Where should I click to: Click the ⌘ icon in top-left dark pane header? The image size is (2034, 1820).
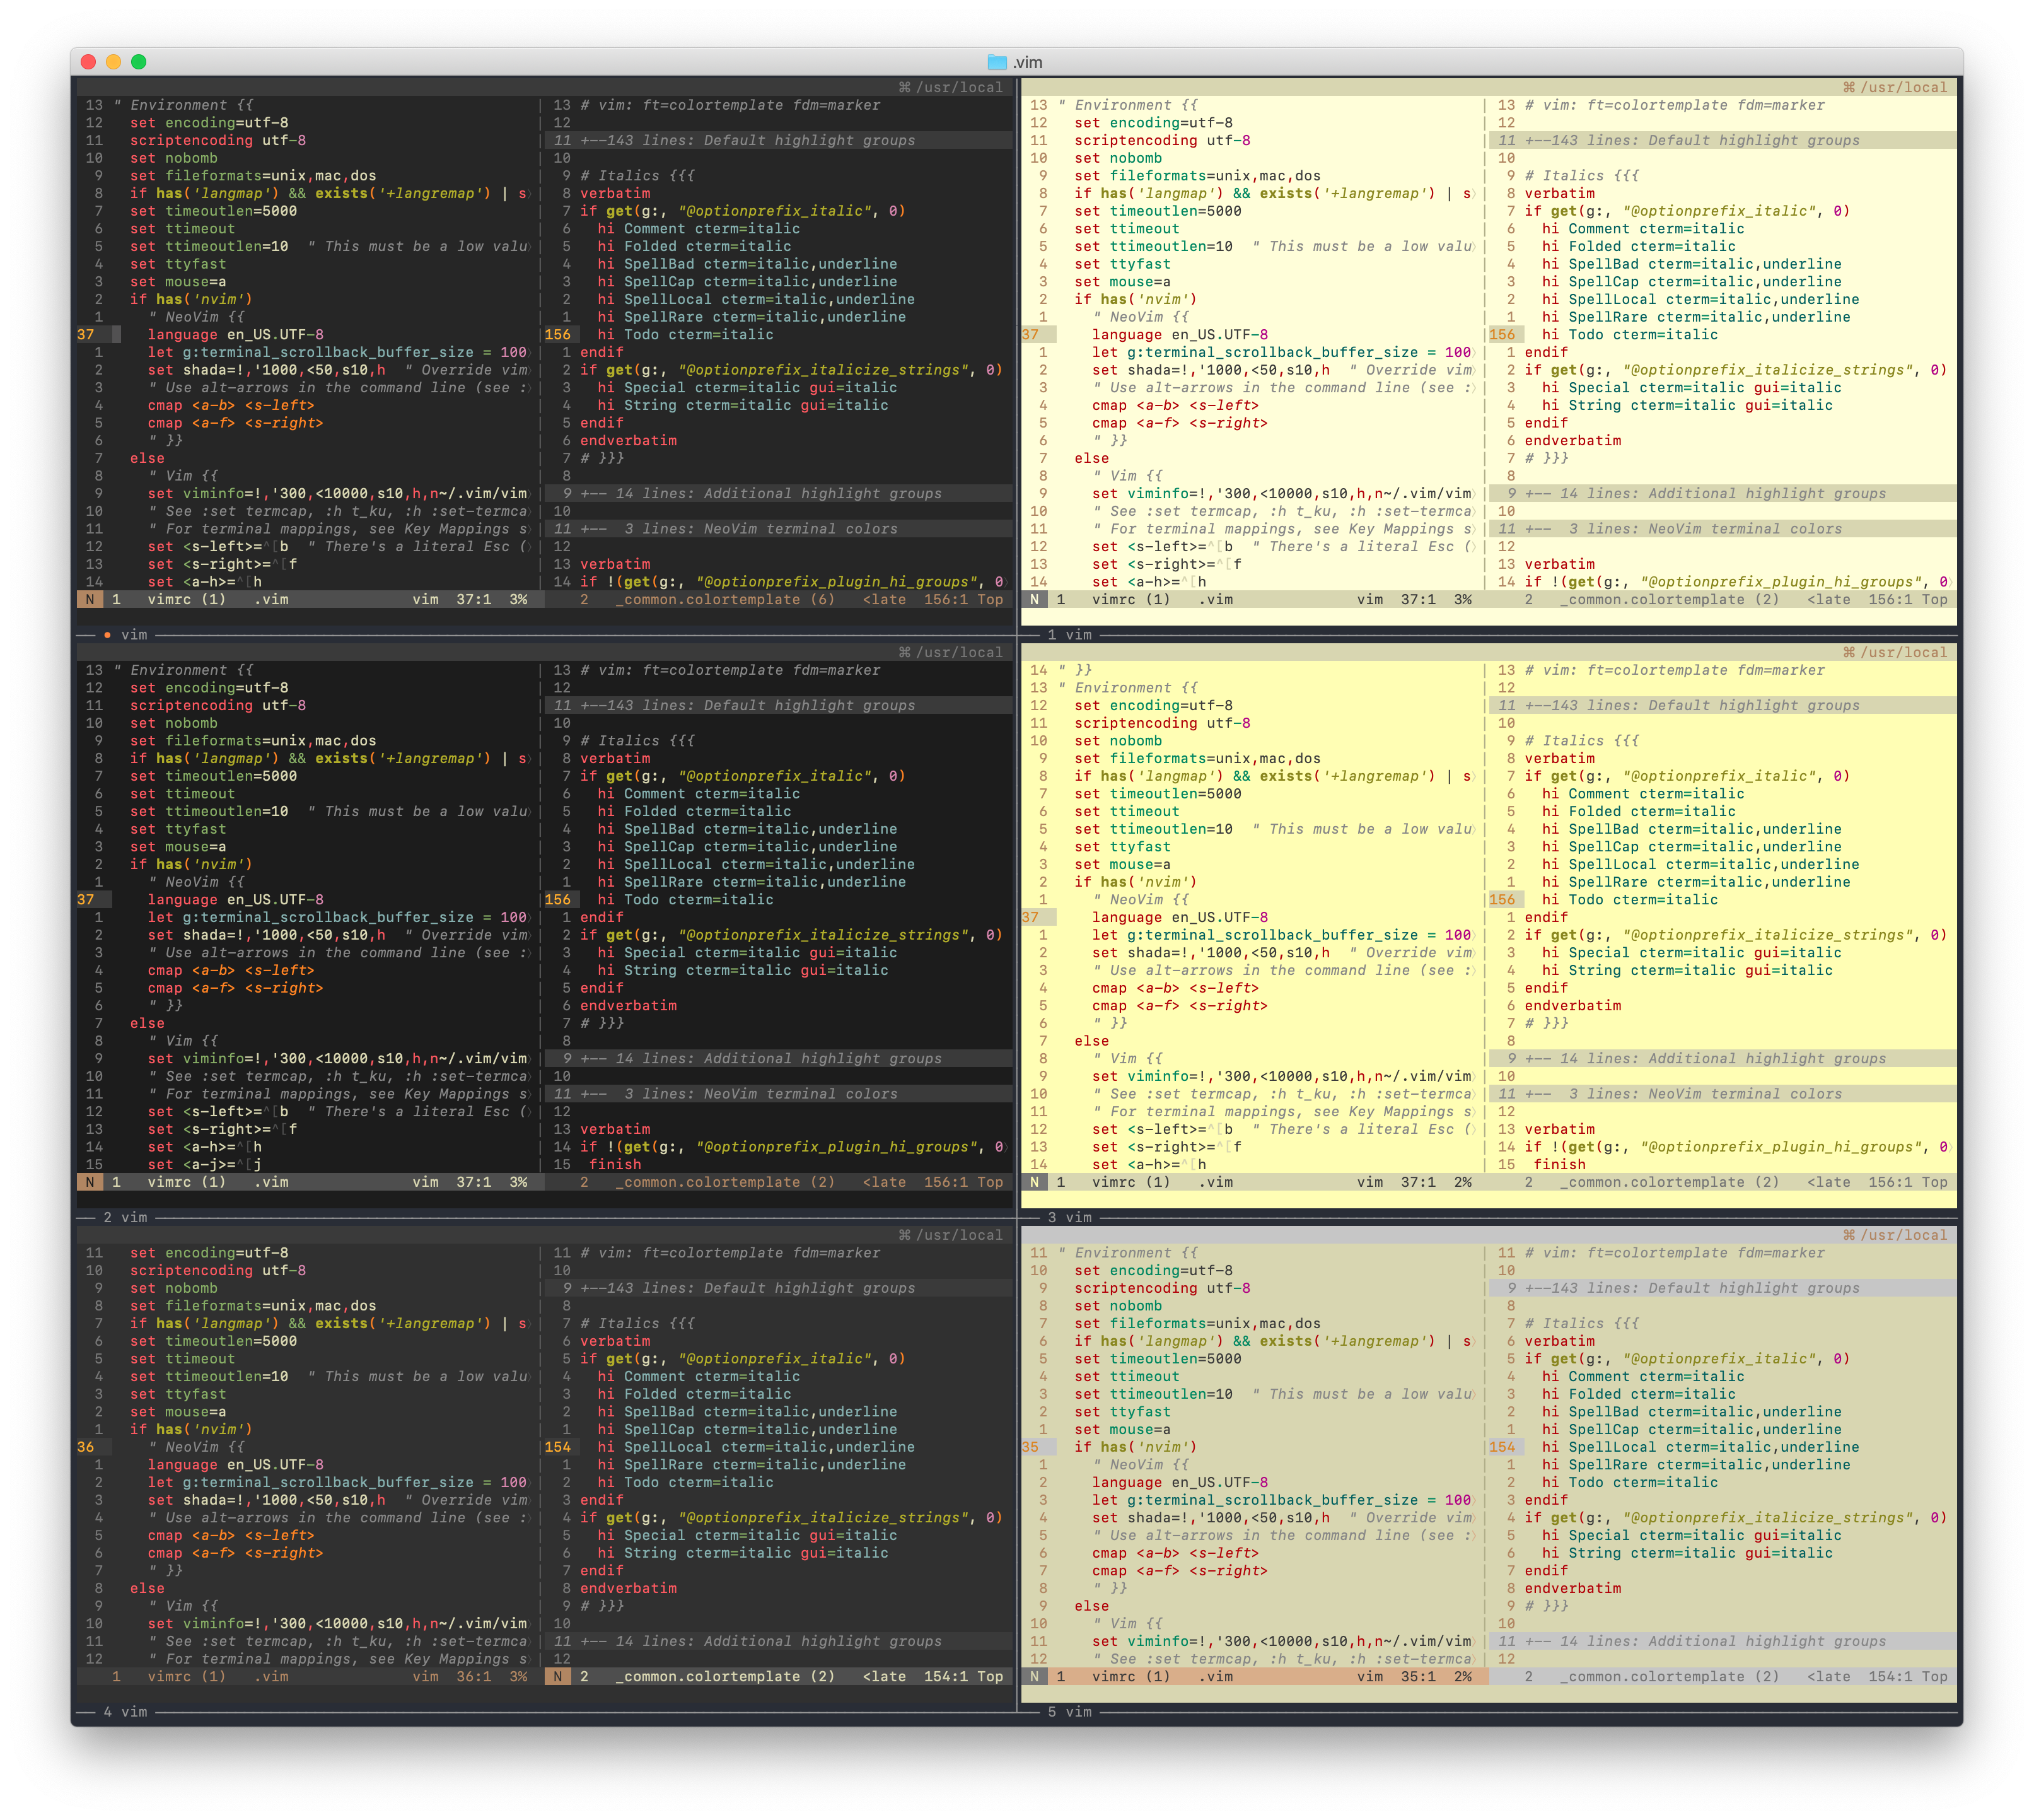[x=904, y=87]
